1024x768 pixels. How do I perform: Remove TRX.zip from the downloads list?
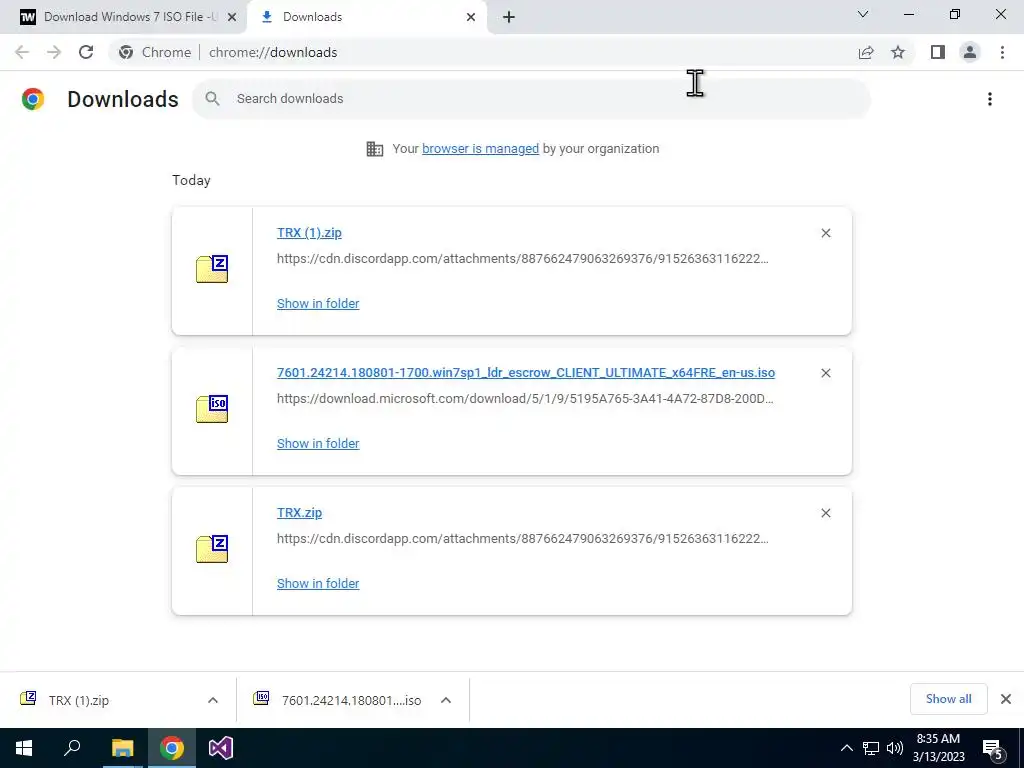pyautogui.click(x=825, y=513)
